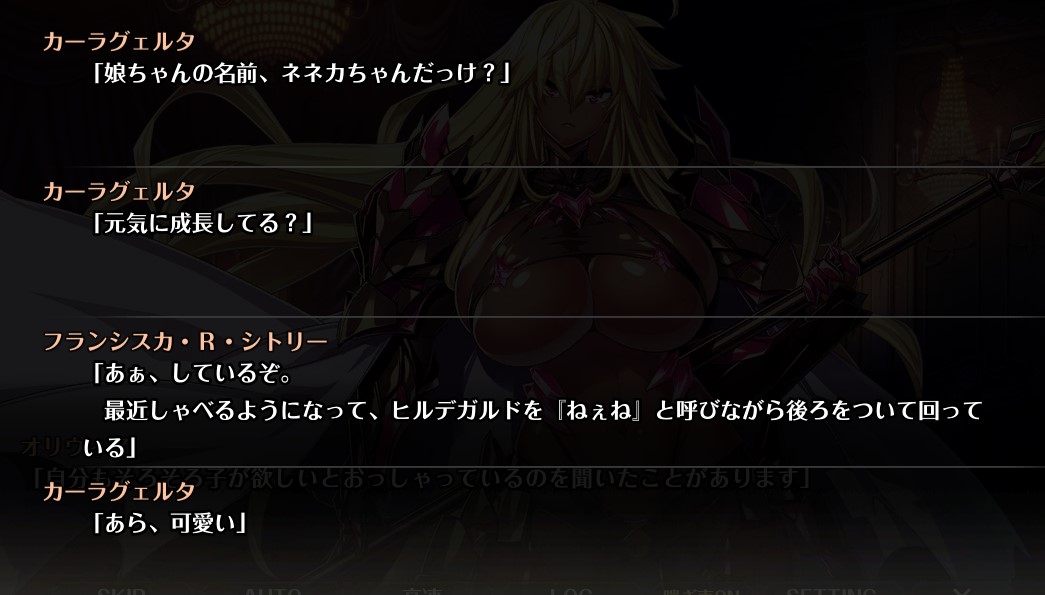Click the speaker name フランシスカ・R・シトリー
1045x595 pixels.
tap(185, 342)
